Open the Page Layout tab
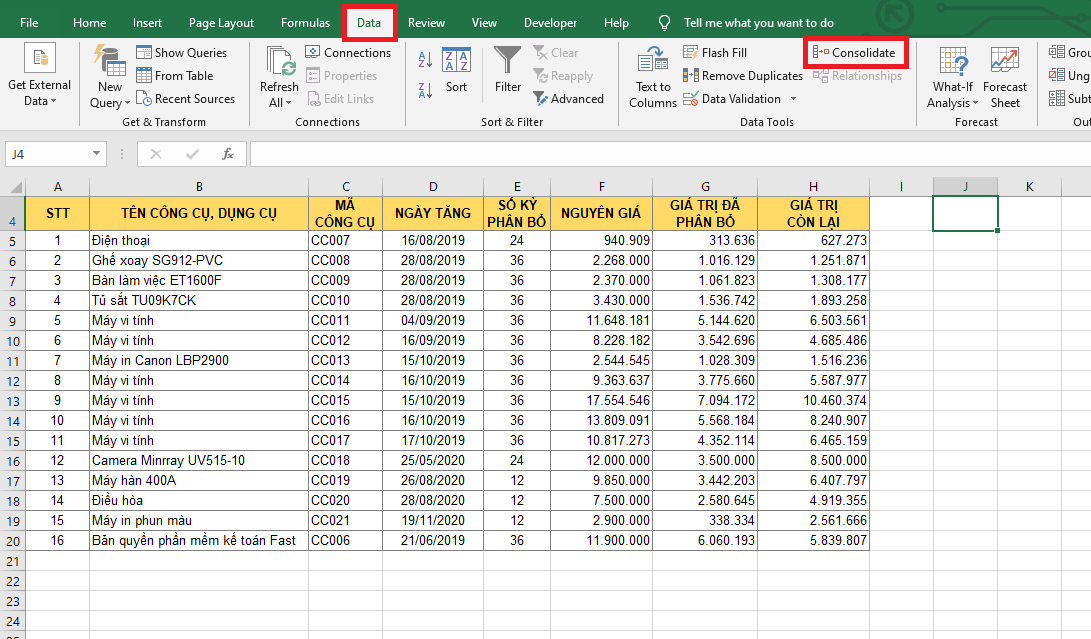 pos(221,23)
